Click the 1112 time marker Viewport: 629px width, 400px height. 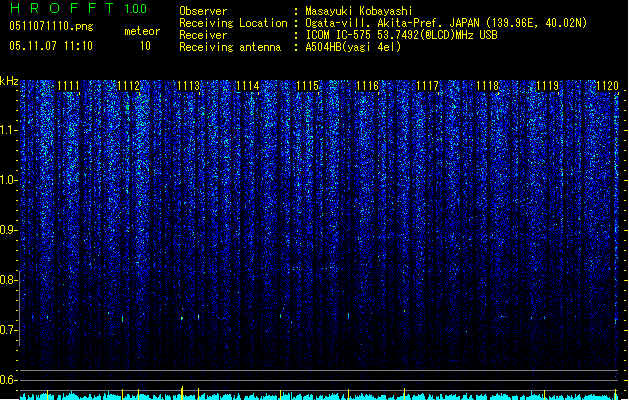(128, 86)
